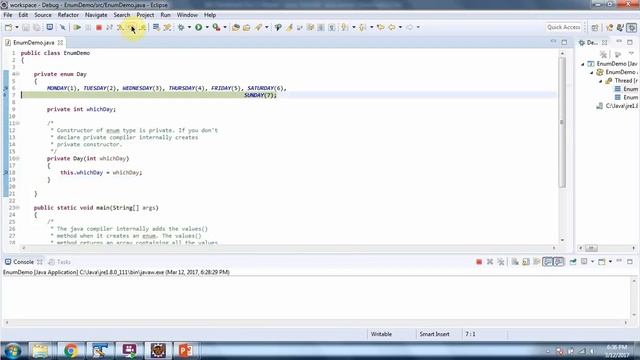Viewport: 640px width, 360px height.
Task: Click the Resume debug button
Action: pyautogui.click(x=77, y=27)
